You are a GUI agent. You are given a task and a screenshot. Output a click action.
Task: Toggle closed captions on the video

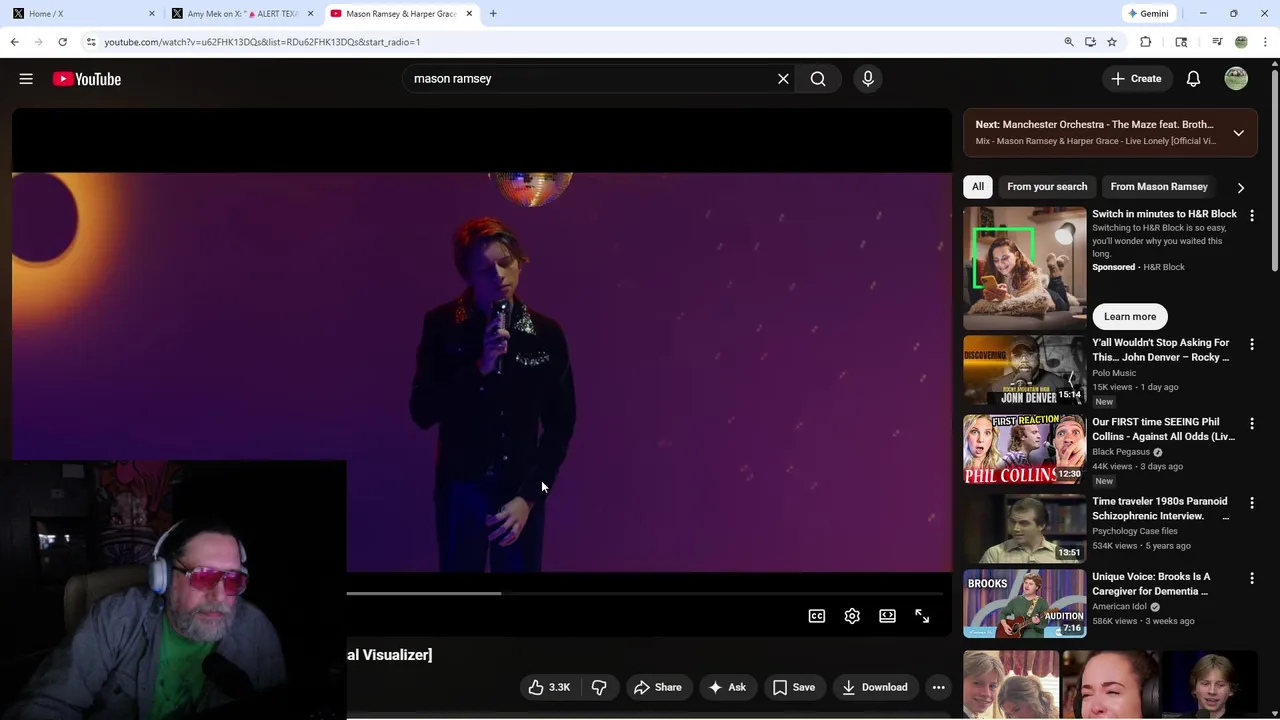817,616
